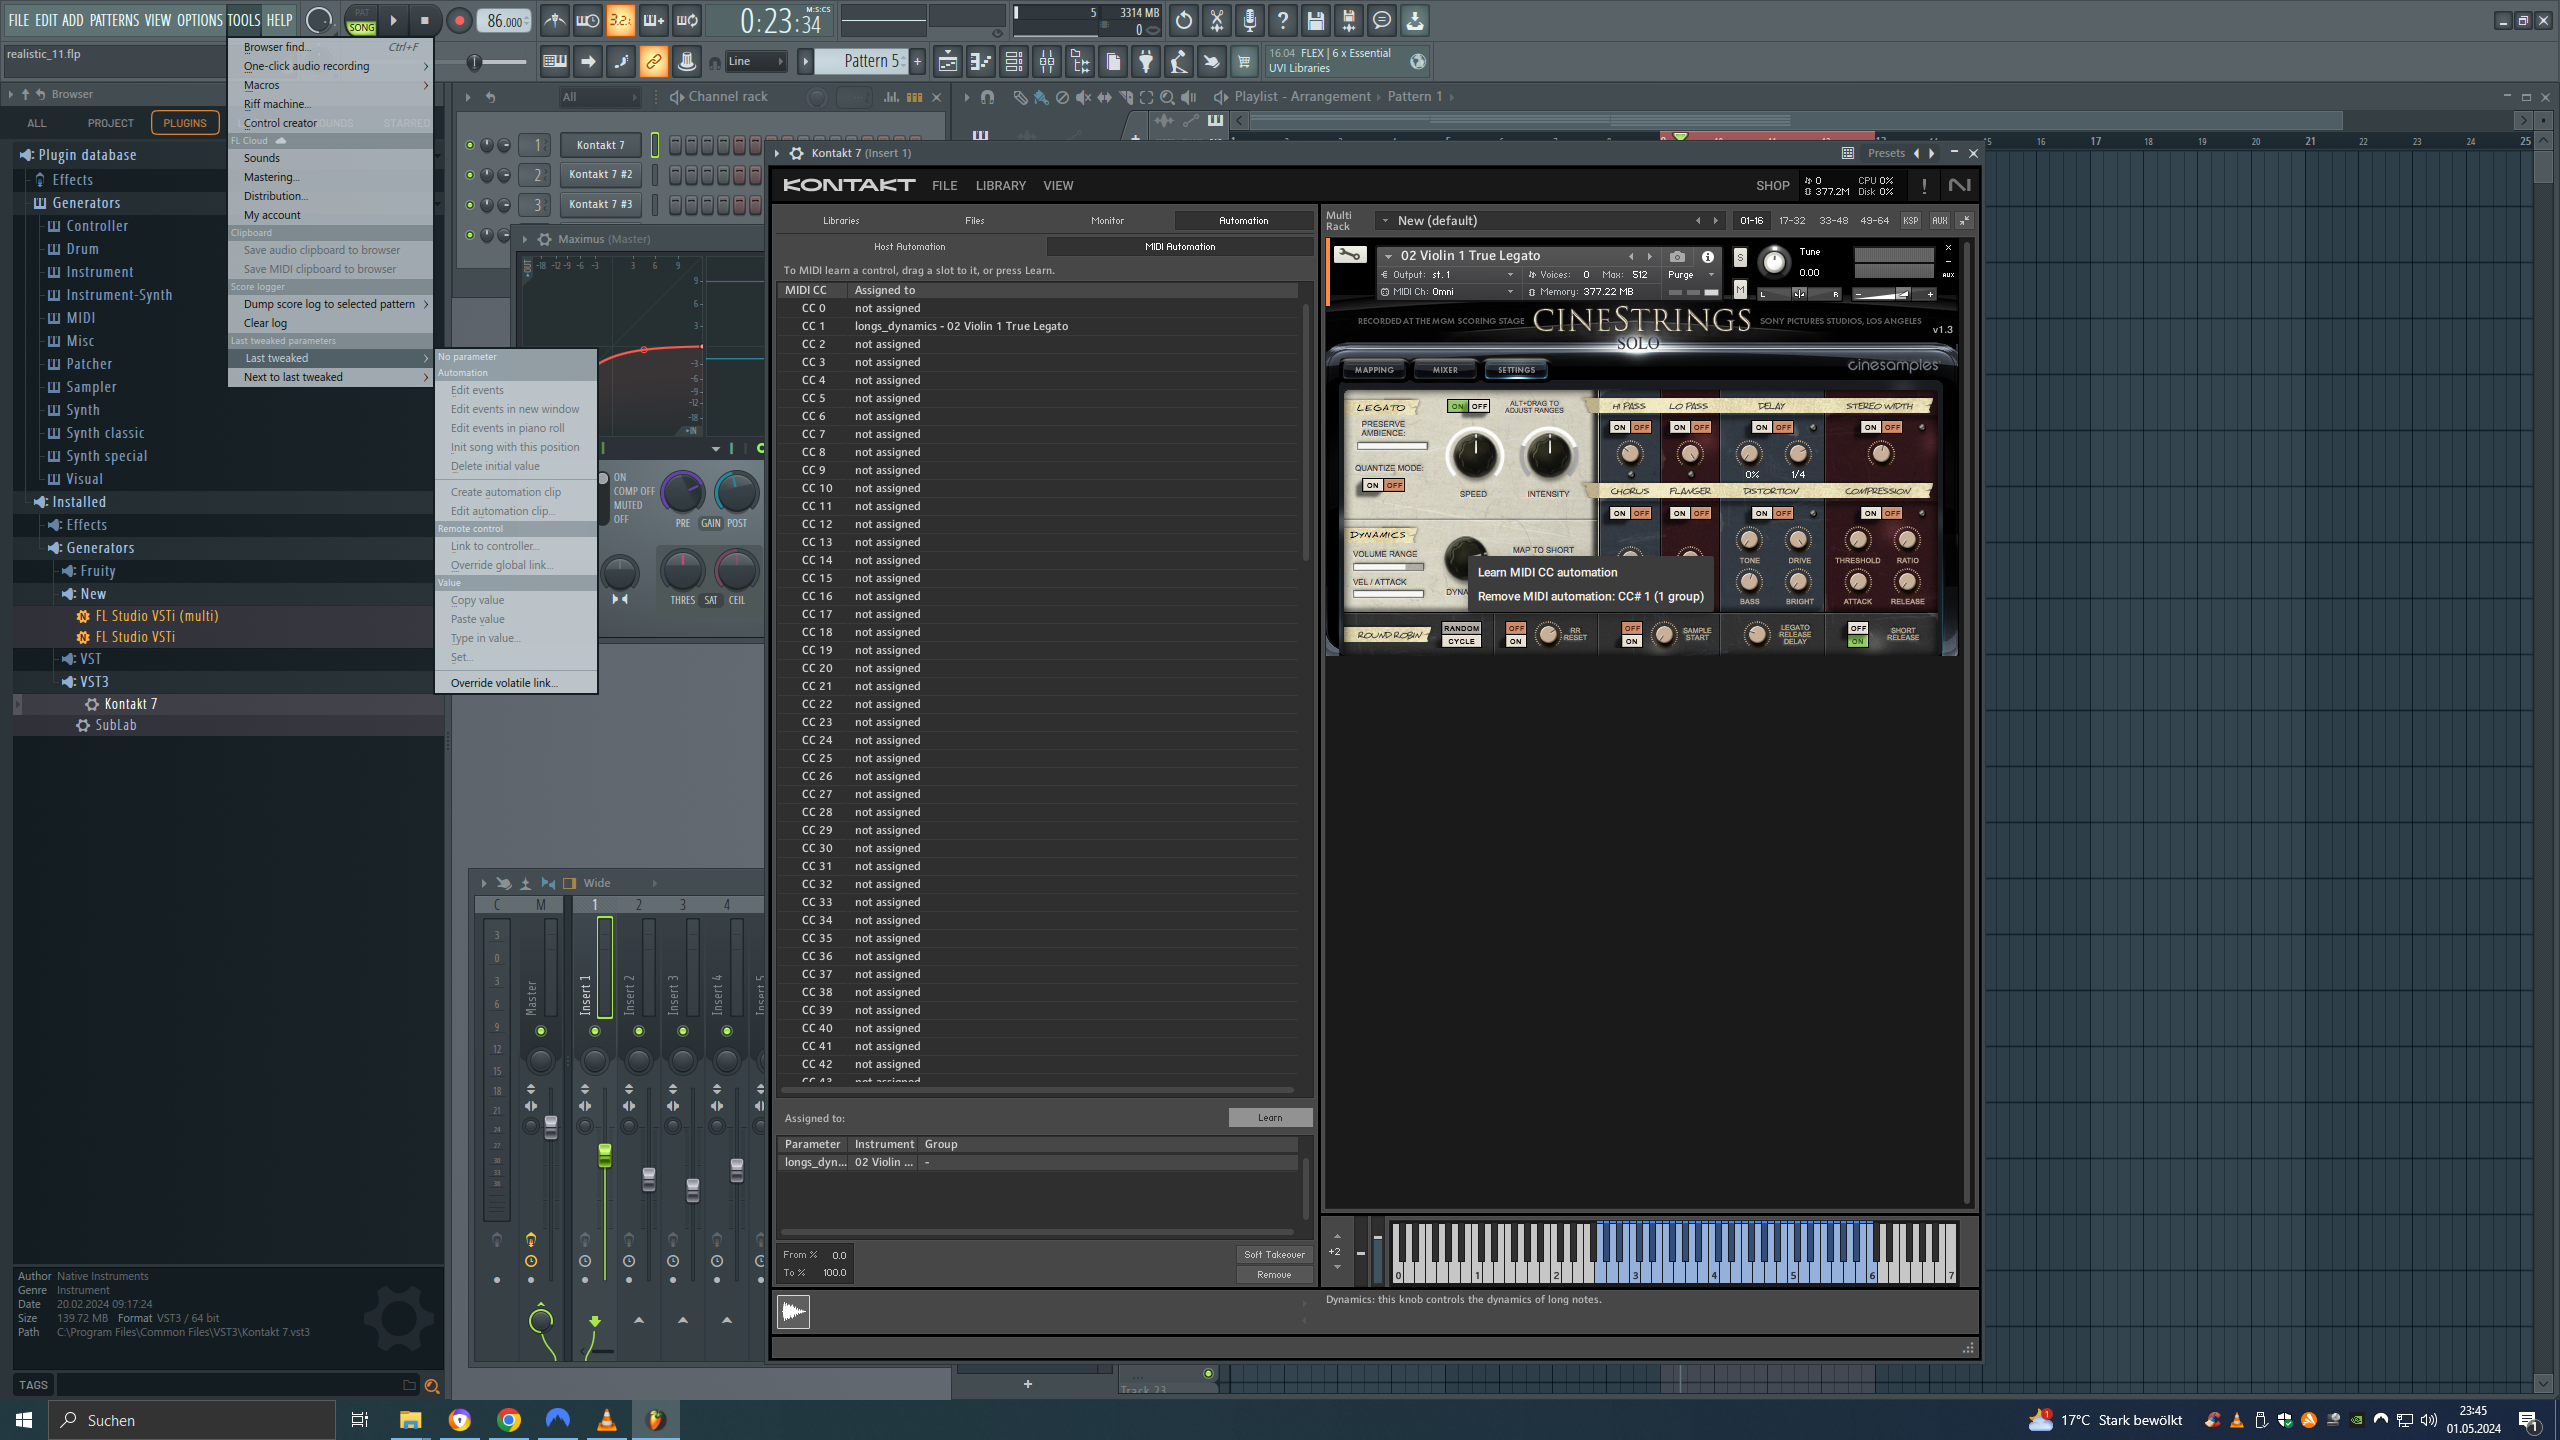Click the metronome icon in the top toolbar
Image resolution: width=2560 pixels, height=1440 pixels.
point(555,20)
